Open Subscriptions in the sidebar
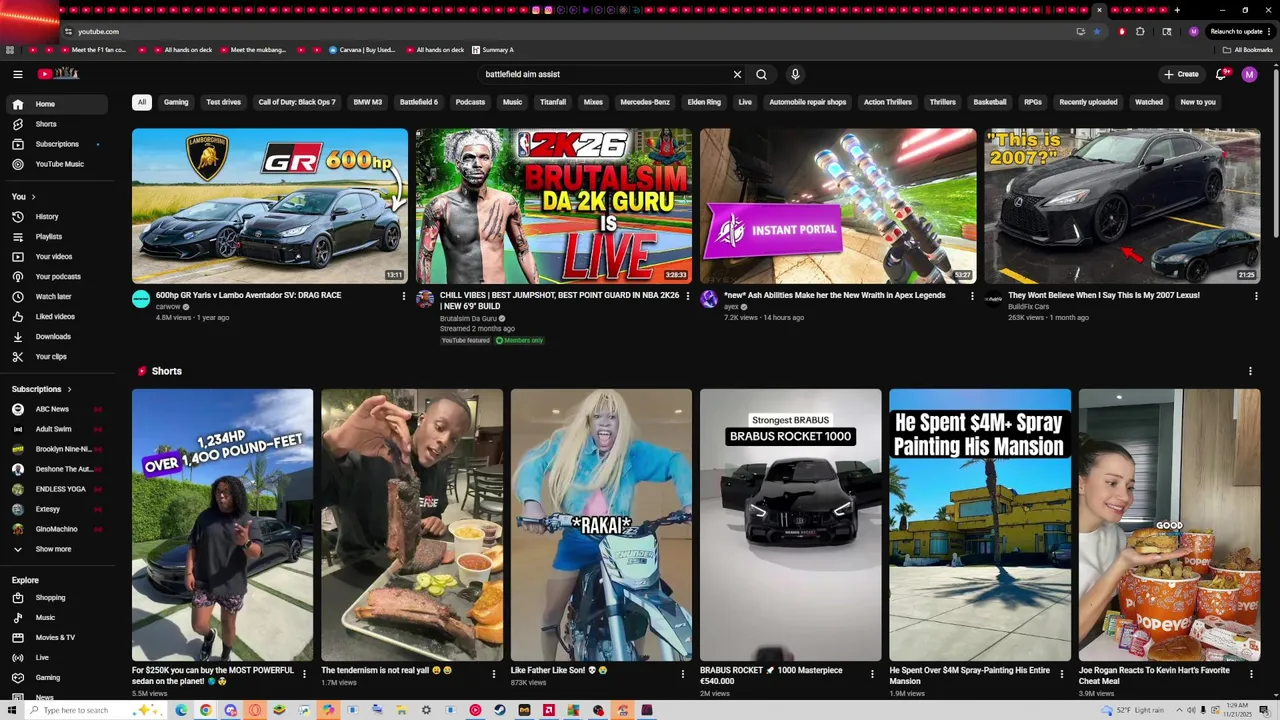1280x720 pixels. tap(56, 144)
